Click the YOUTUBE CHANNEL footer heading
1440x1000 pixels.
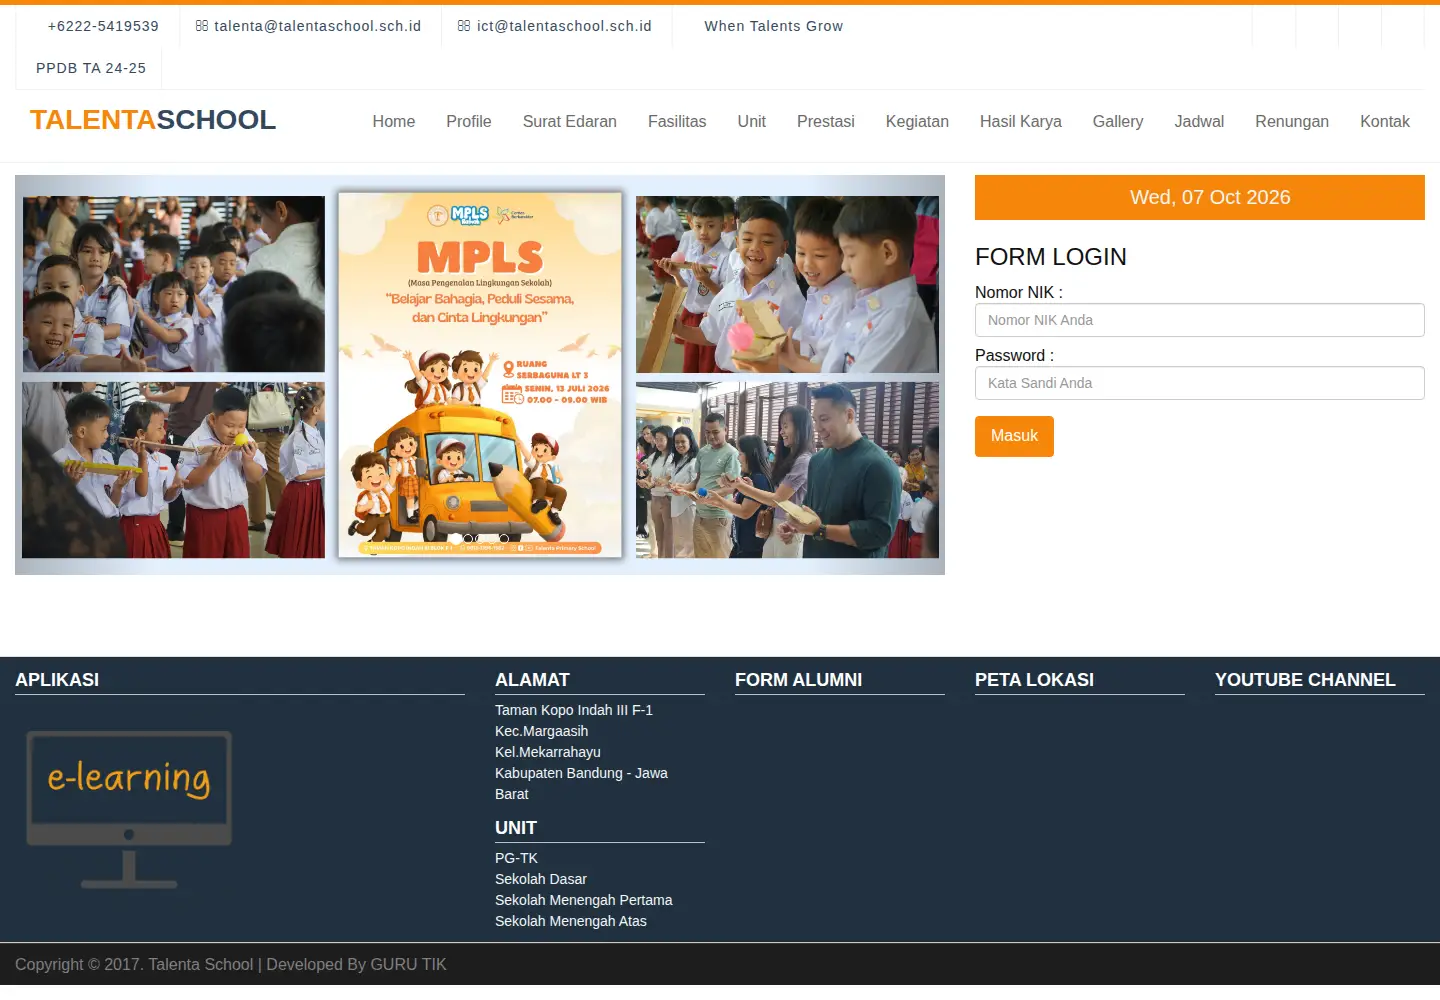[1305, 680]
